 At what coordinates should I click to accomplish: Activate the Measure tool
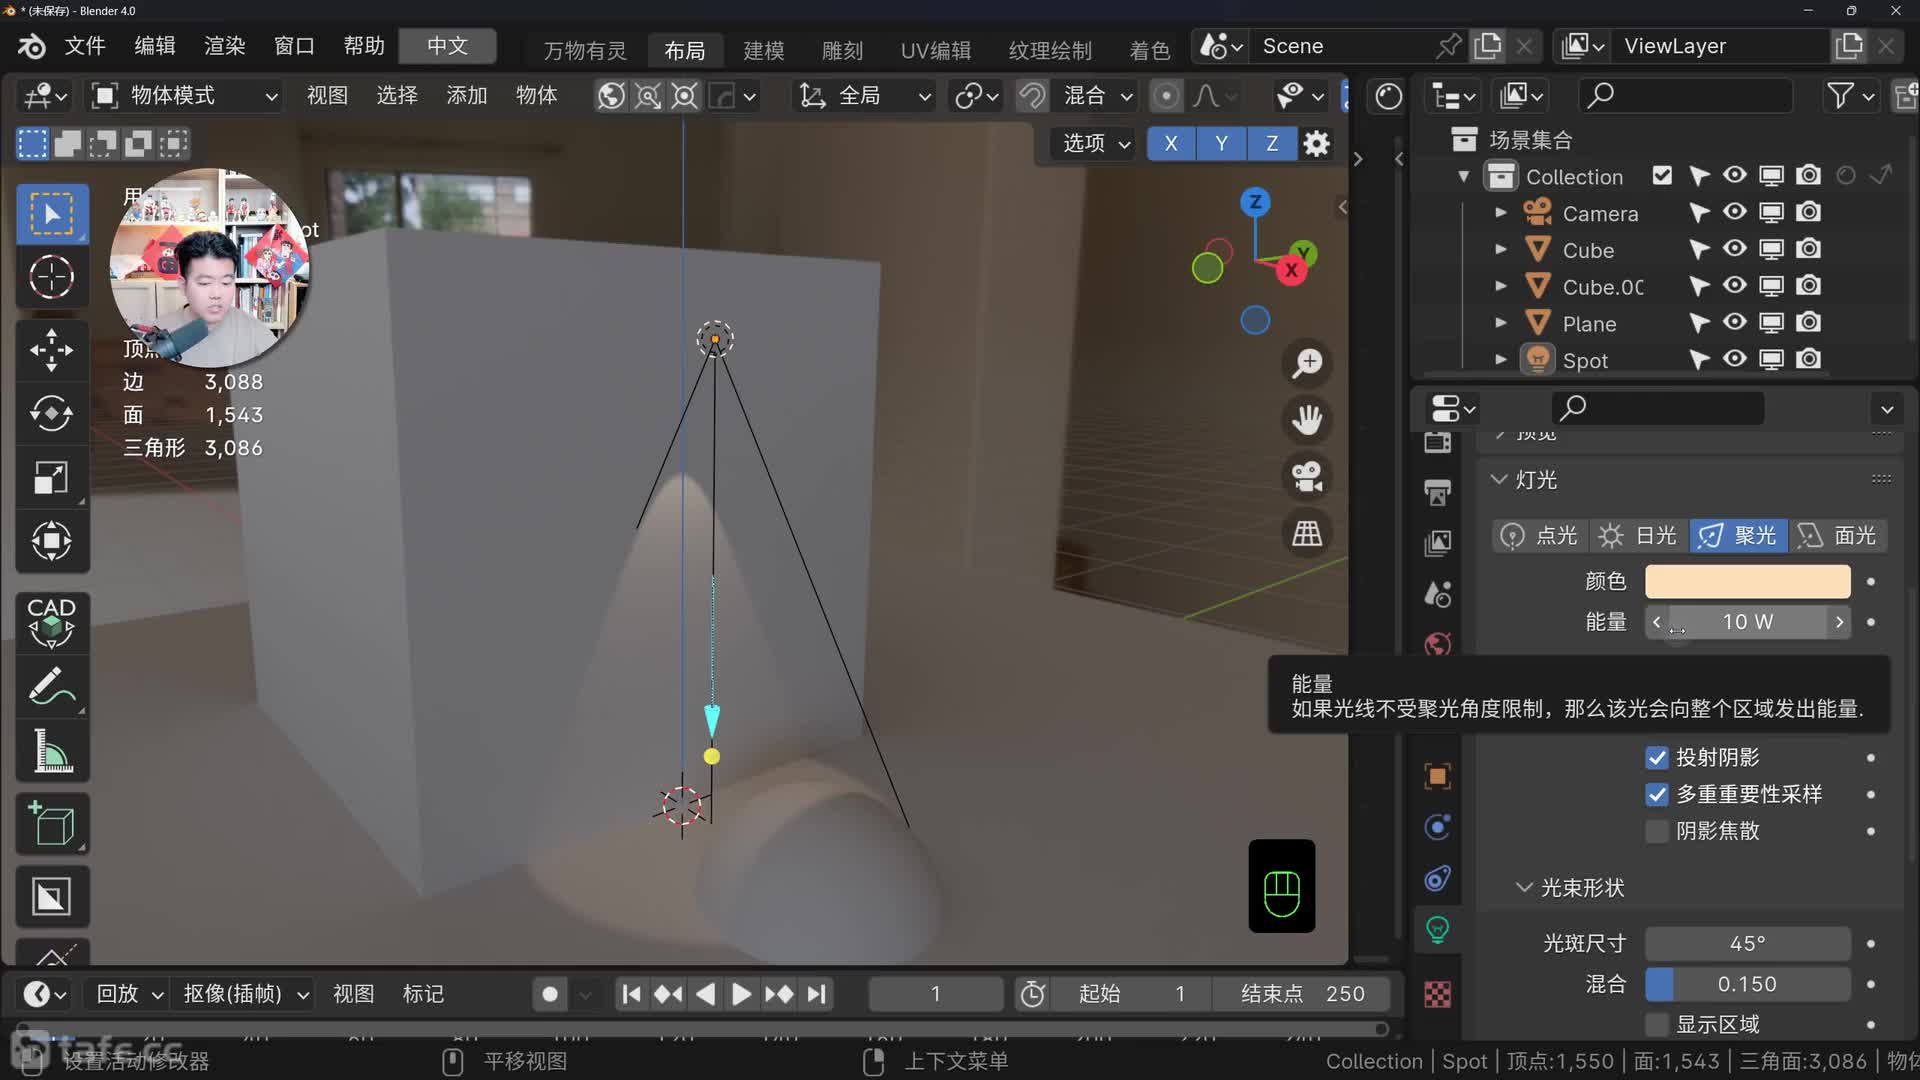pyautogui.click(x=51, y=752)
